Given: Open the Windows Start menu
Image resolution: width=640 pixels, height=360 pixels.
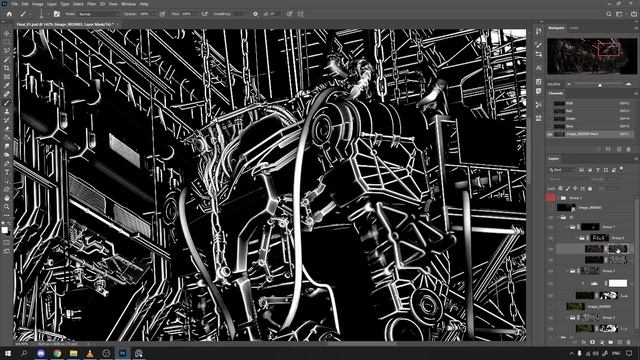Looking at the screenshot, I should (8, 353).
